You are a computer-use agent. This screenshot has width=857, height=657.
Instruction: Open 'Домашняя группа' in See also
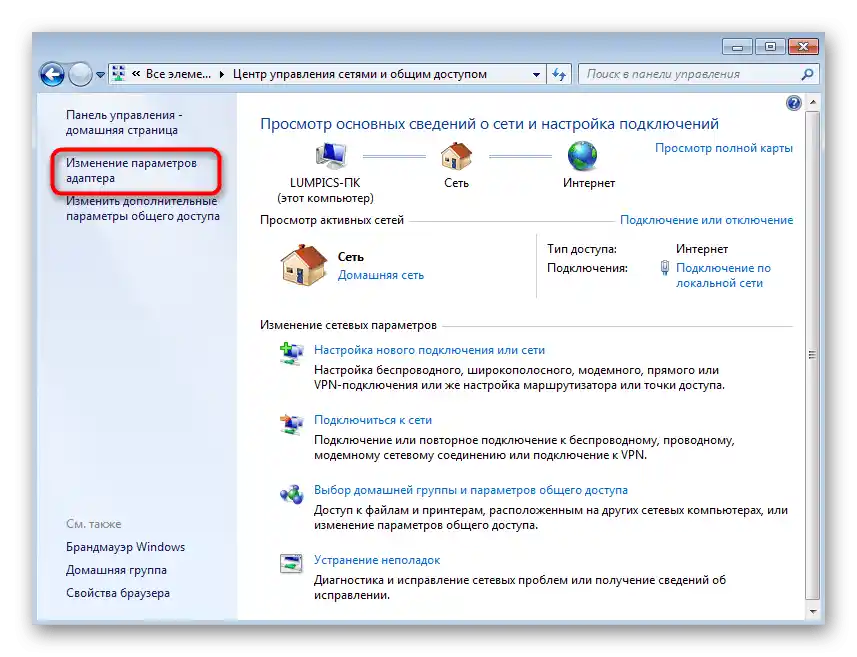(x=116, y=570)
